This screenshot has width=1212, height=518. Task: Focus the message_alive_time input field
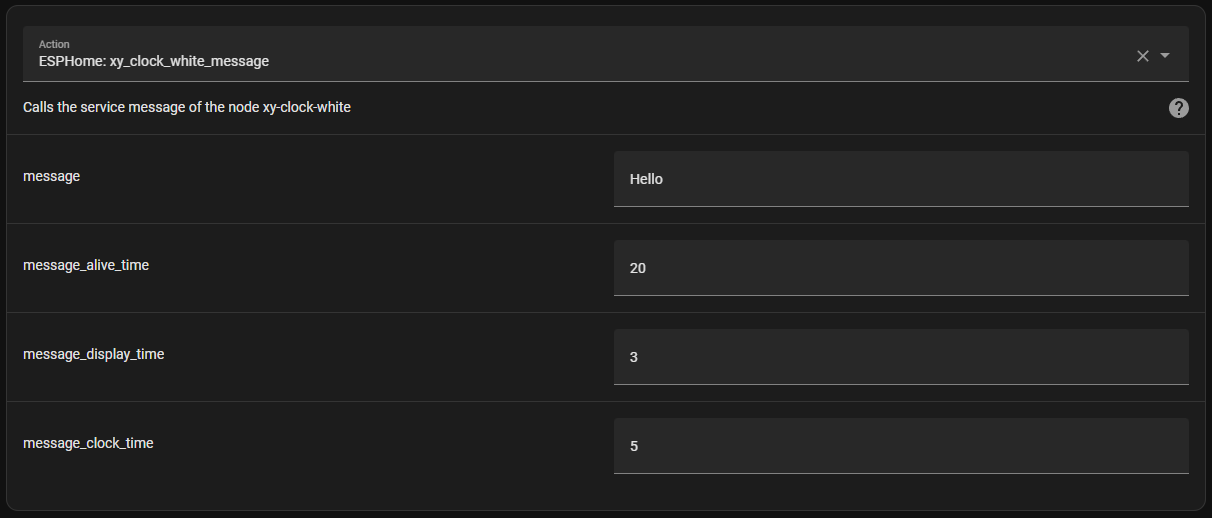900,268
